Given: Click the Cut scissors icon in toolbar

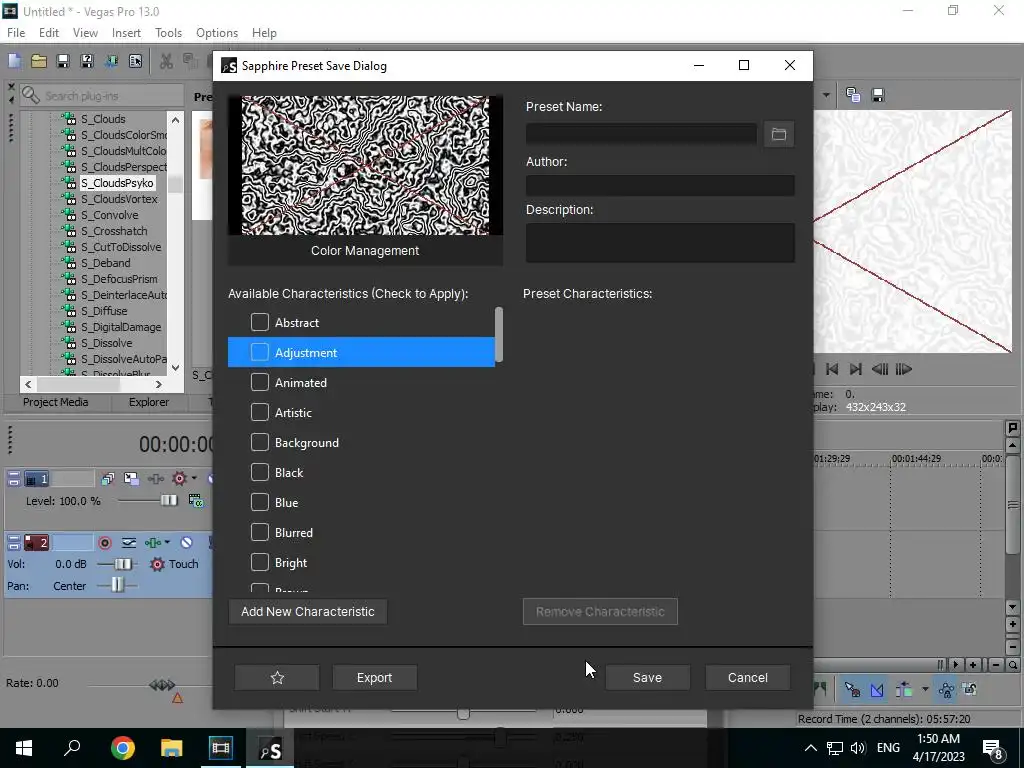Looking at the screenshot, I should click(x=167, y=61).
